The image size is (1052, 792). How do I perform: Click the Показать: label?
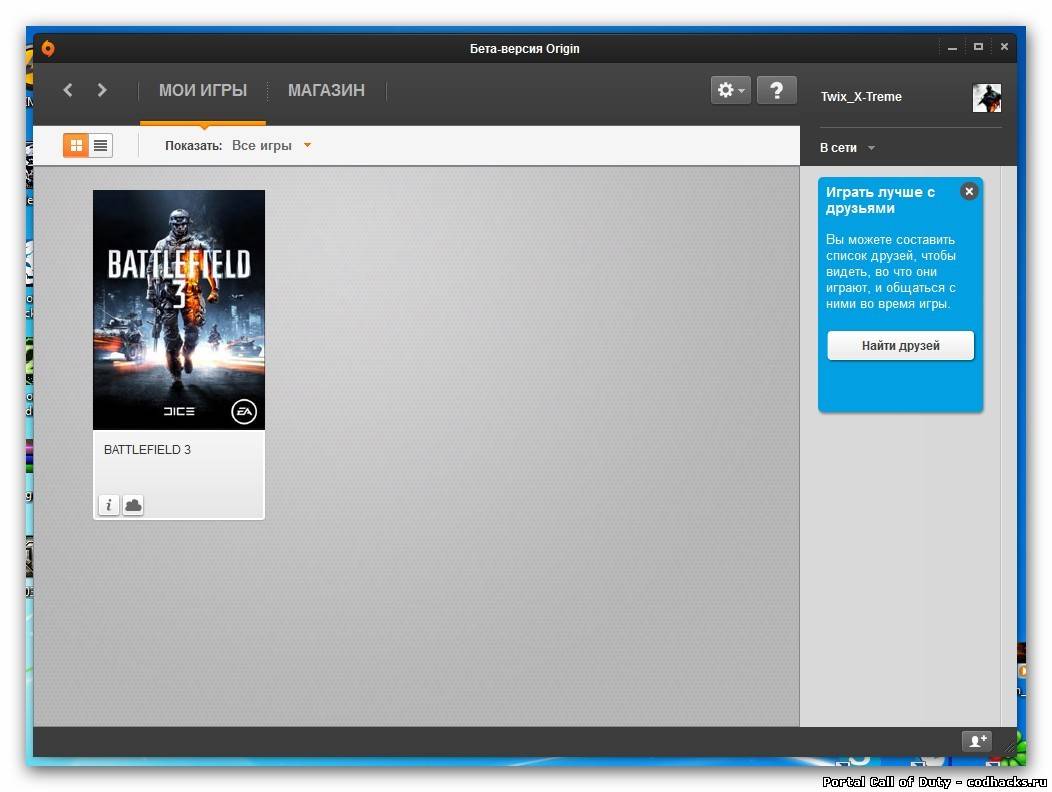193,146
